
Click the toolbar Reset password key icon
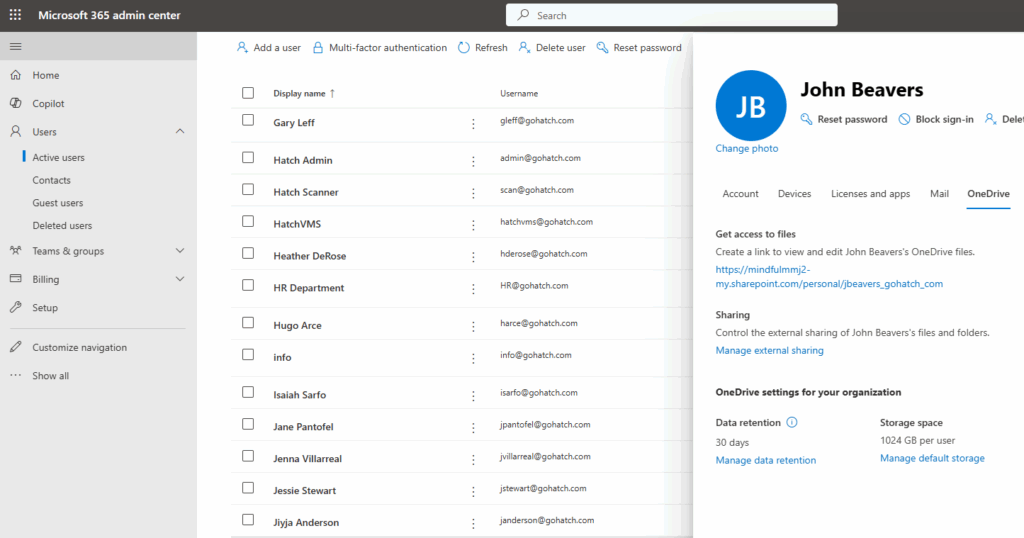point(602,48)
